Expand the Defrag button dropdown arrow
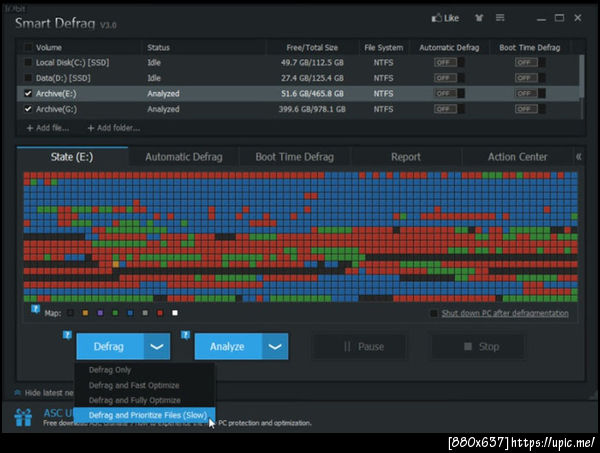This screenshot has height=453, width=600. coord(157,346)
